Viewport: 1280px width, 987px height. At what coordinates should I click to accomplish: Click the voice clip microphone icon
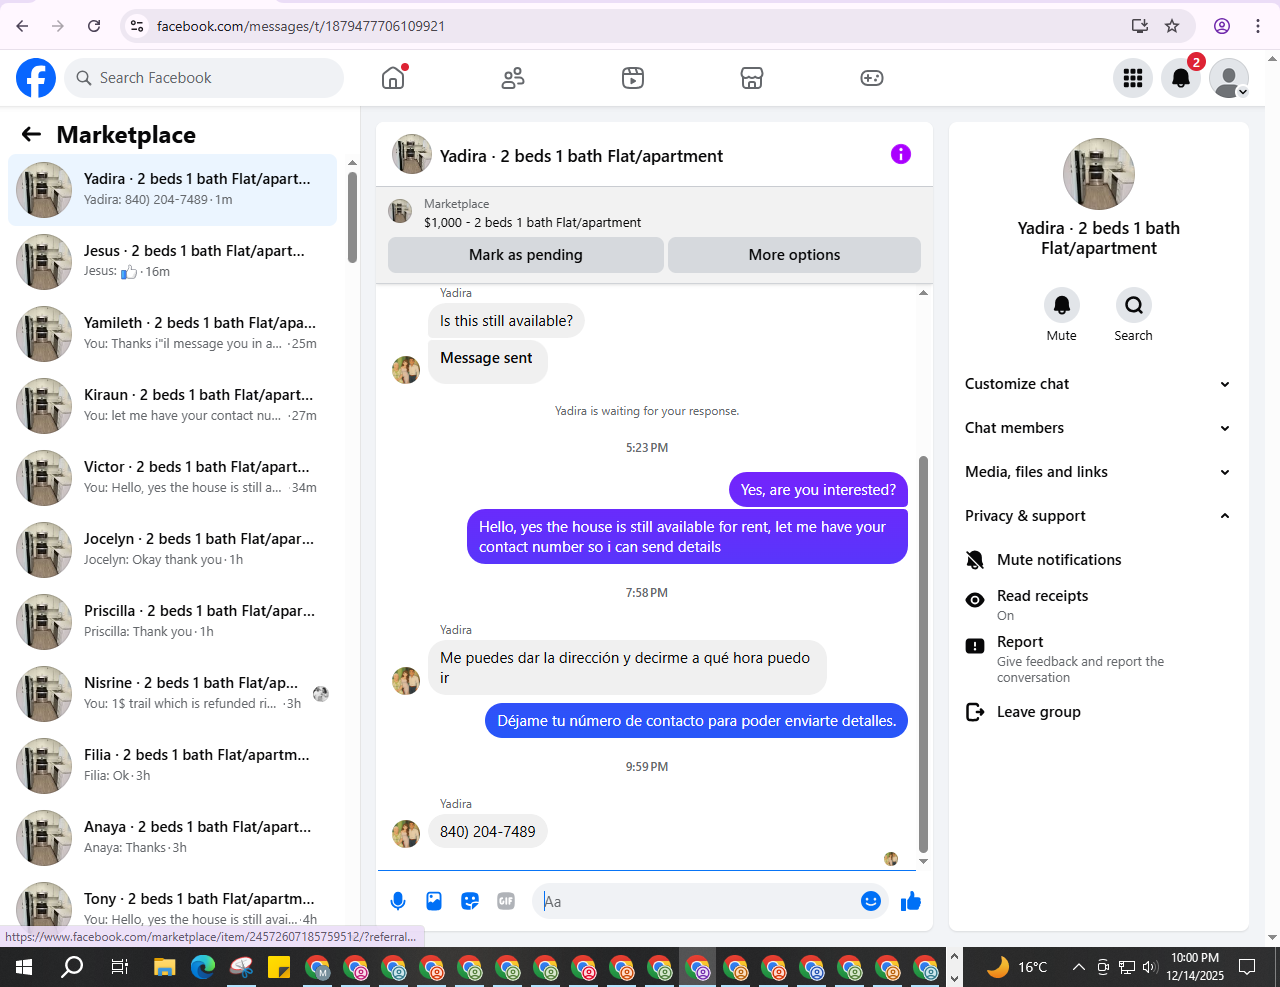pyautogui.click(x=398, y=901)
